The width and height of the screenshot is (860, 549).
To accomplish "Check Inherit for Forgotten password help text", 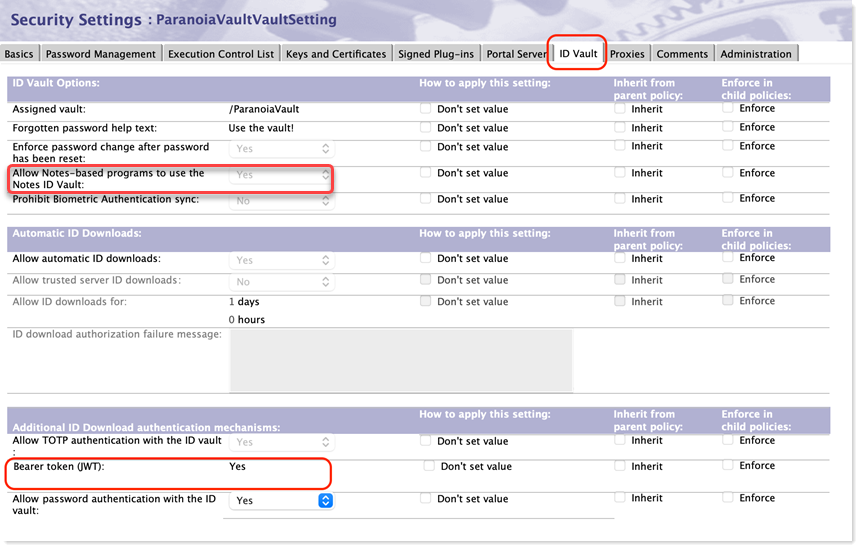I will tap(620, 127).
